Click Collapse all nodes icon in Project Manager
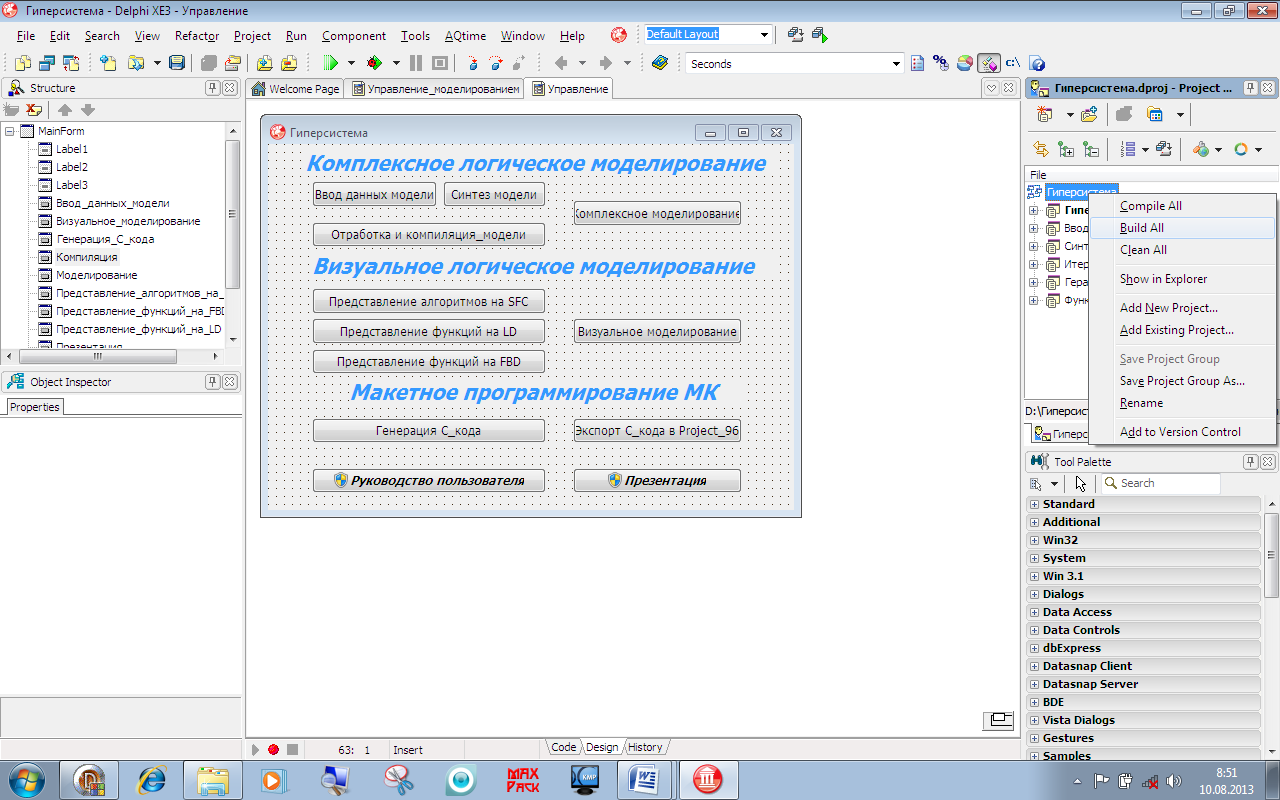Screen dimensions: 1280x800 click(x=1091, y=149)
